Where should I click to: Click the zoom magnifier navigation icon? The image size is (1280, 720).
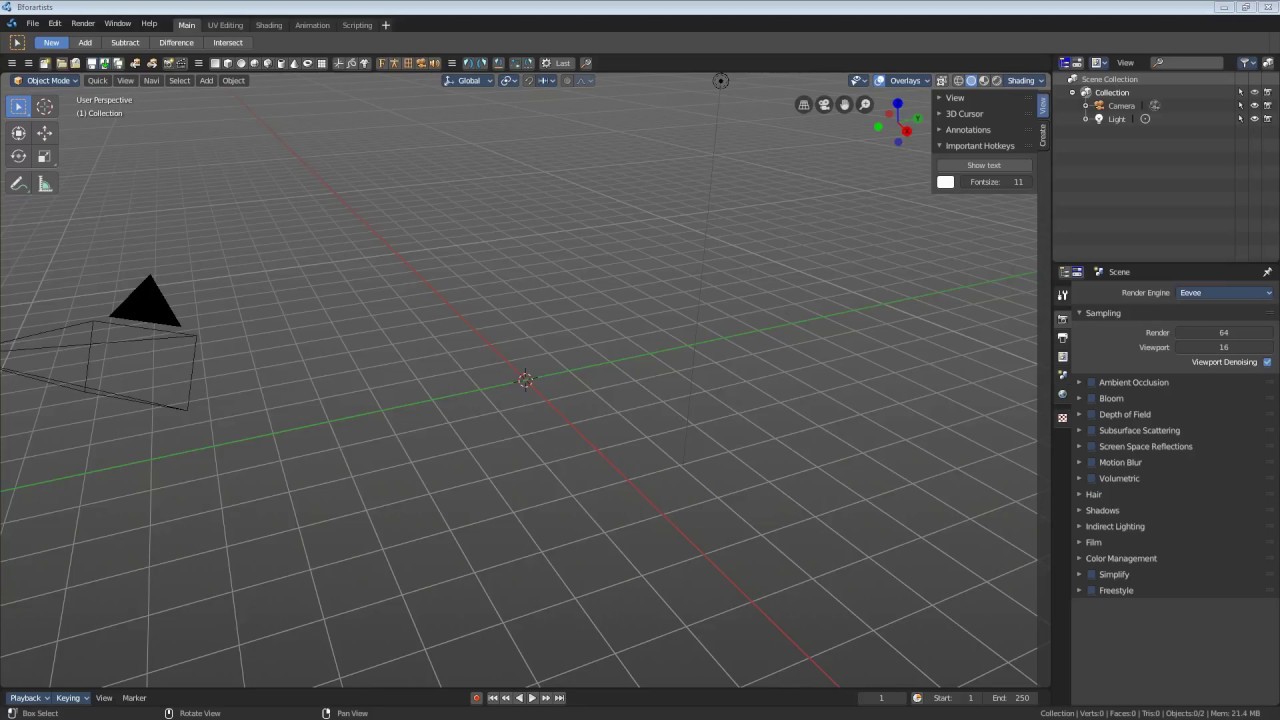[865, 105]
